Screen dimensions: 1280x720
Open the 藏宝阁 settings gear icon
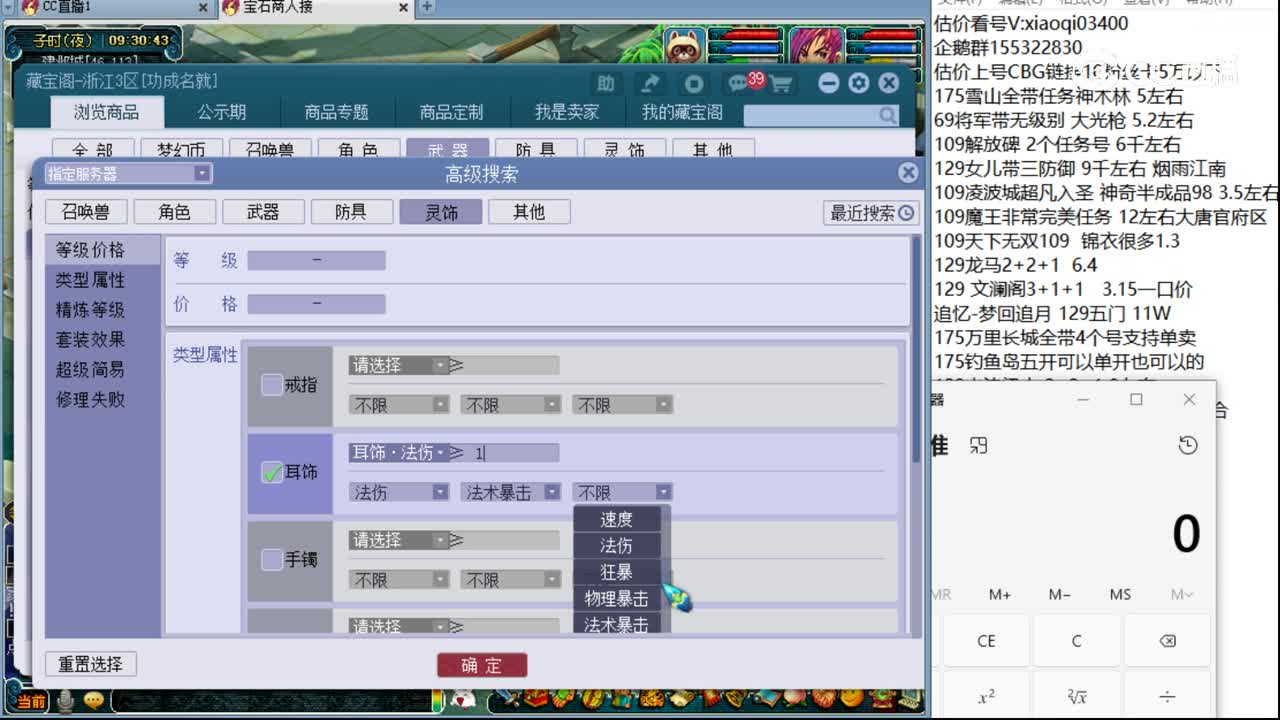pos(859,84)
